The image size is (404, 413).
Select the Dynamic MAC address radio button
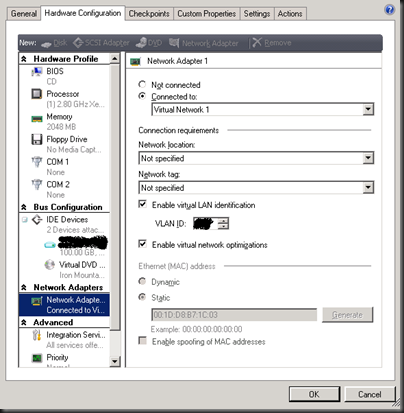coord(142,281)
